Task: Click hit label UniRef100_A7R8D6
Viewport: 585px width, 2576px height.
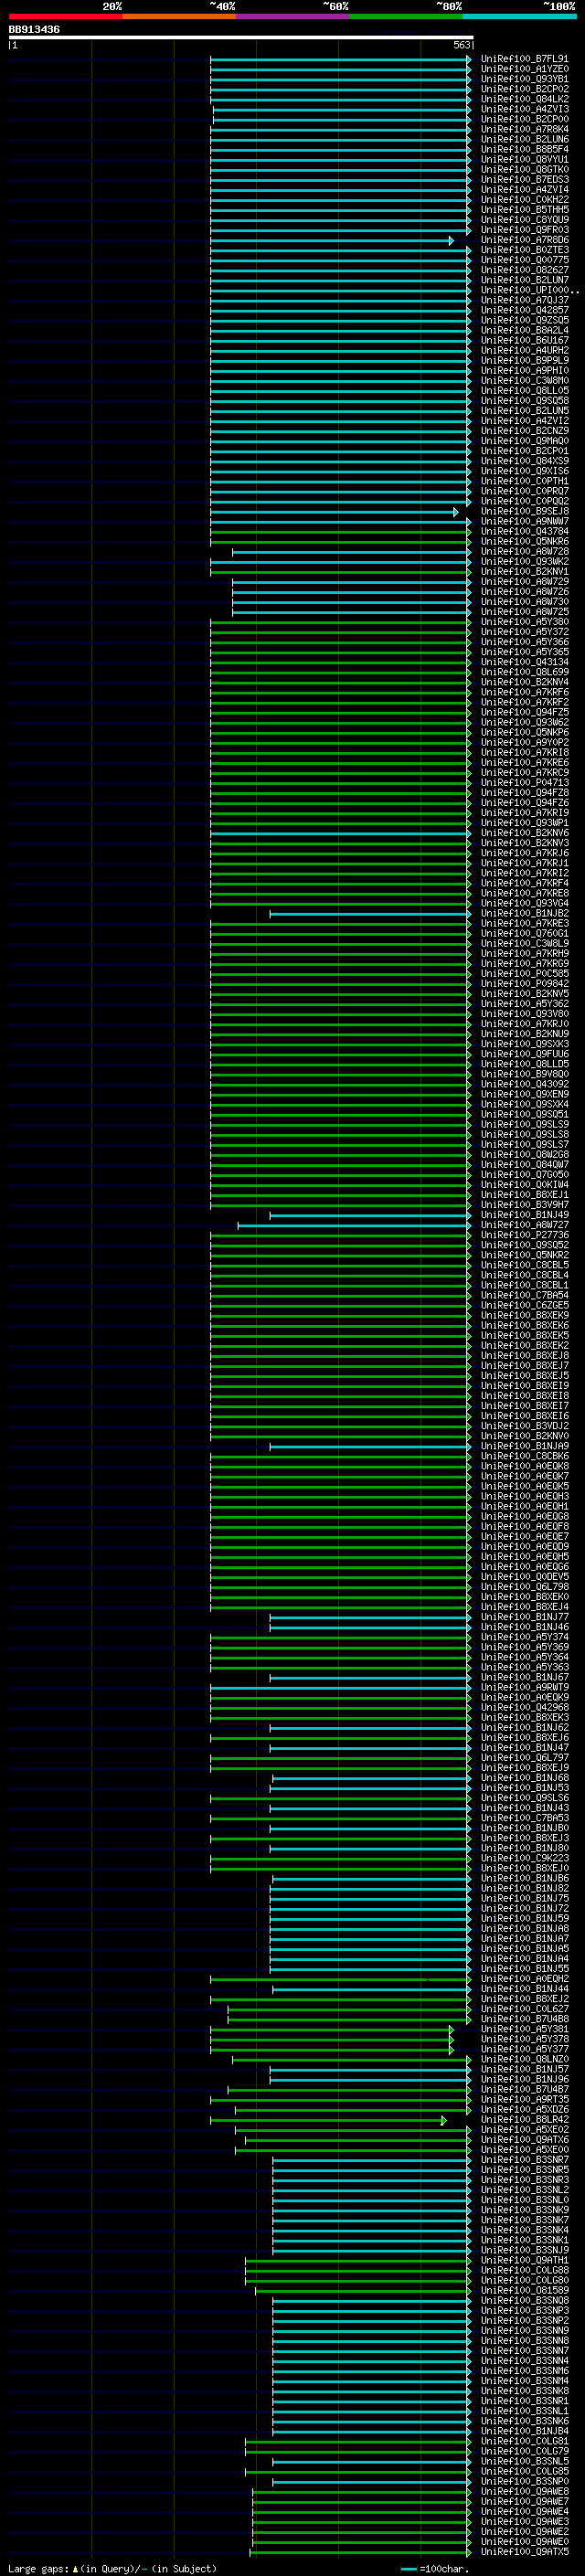Action: point(525,240)
